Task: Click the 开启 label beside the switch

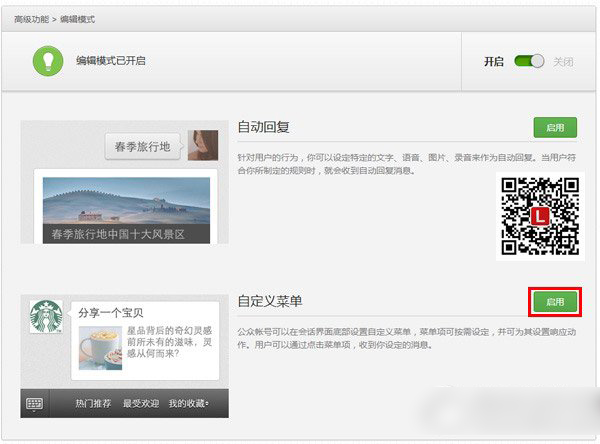Action: (x=494, y=62)
